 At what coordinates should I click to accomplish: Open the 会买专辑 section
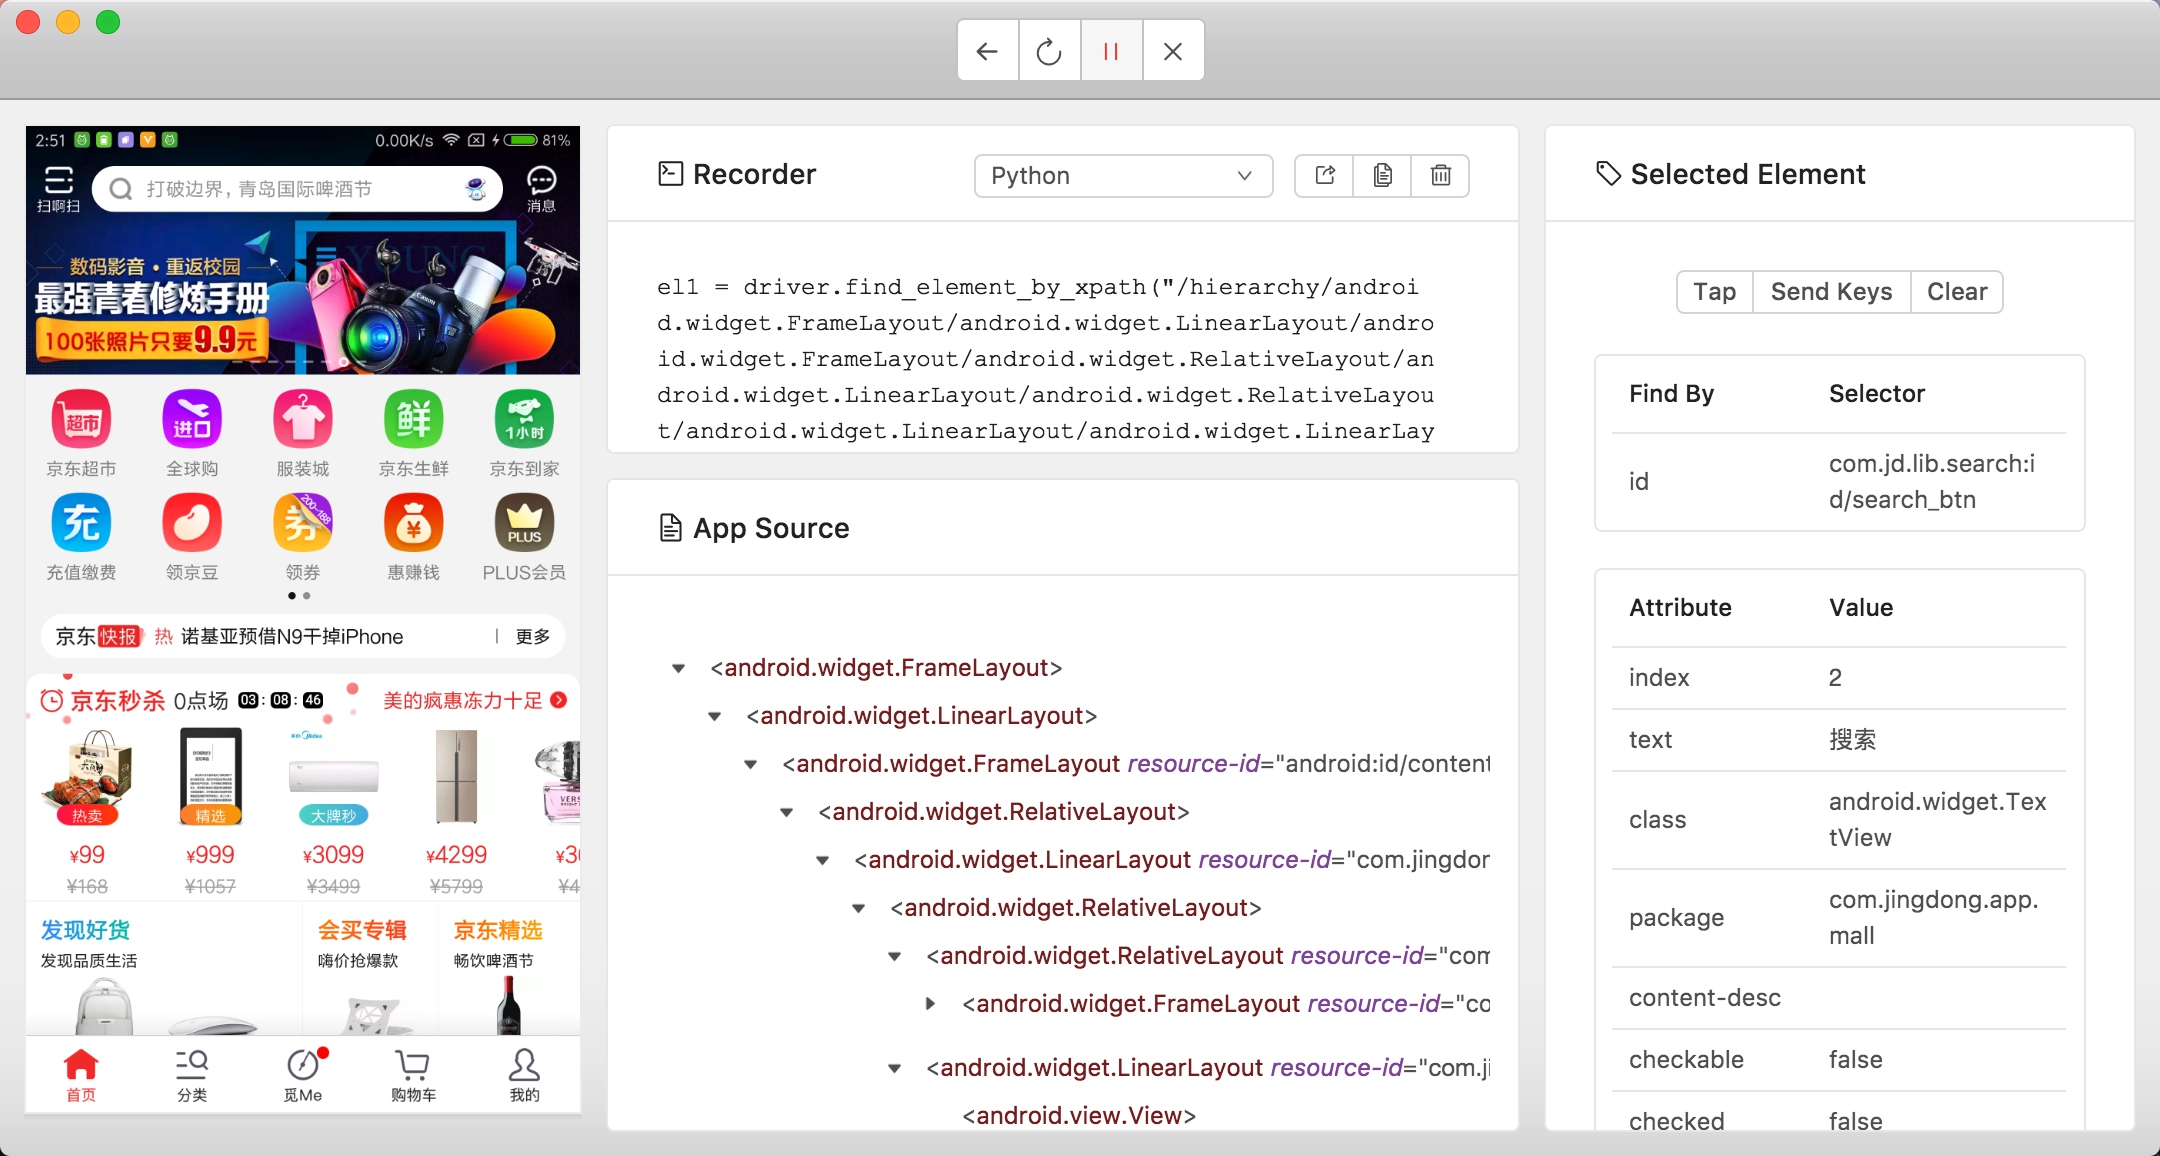click(369, 970)
